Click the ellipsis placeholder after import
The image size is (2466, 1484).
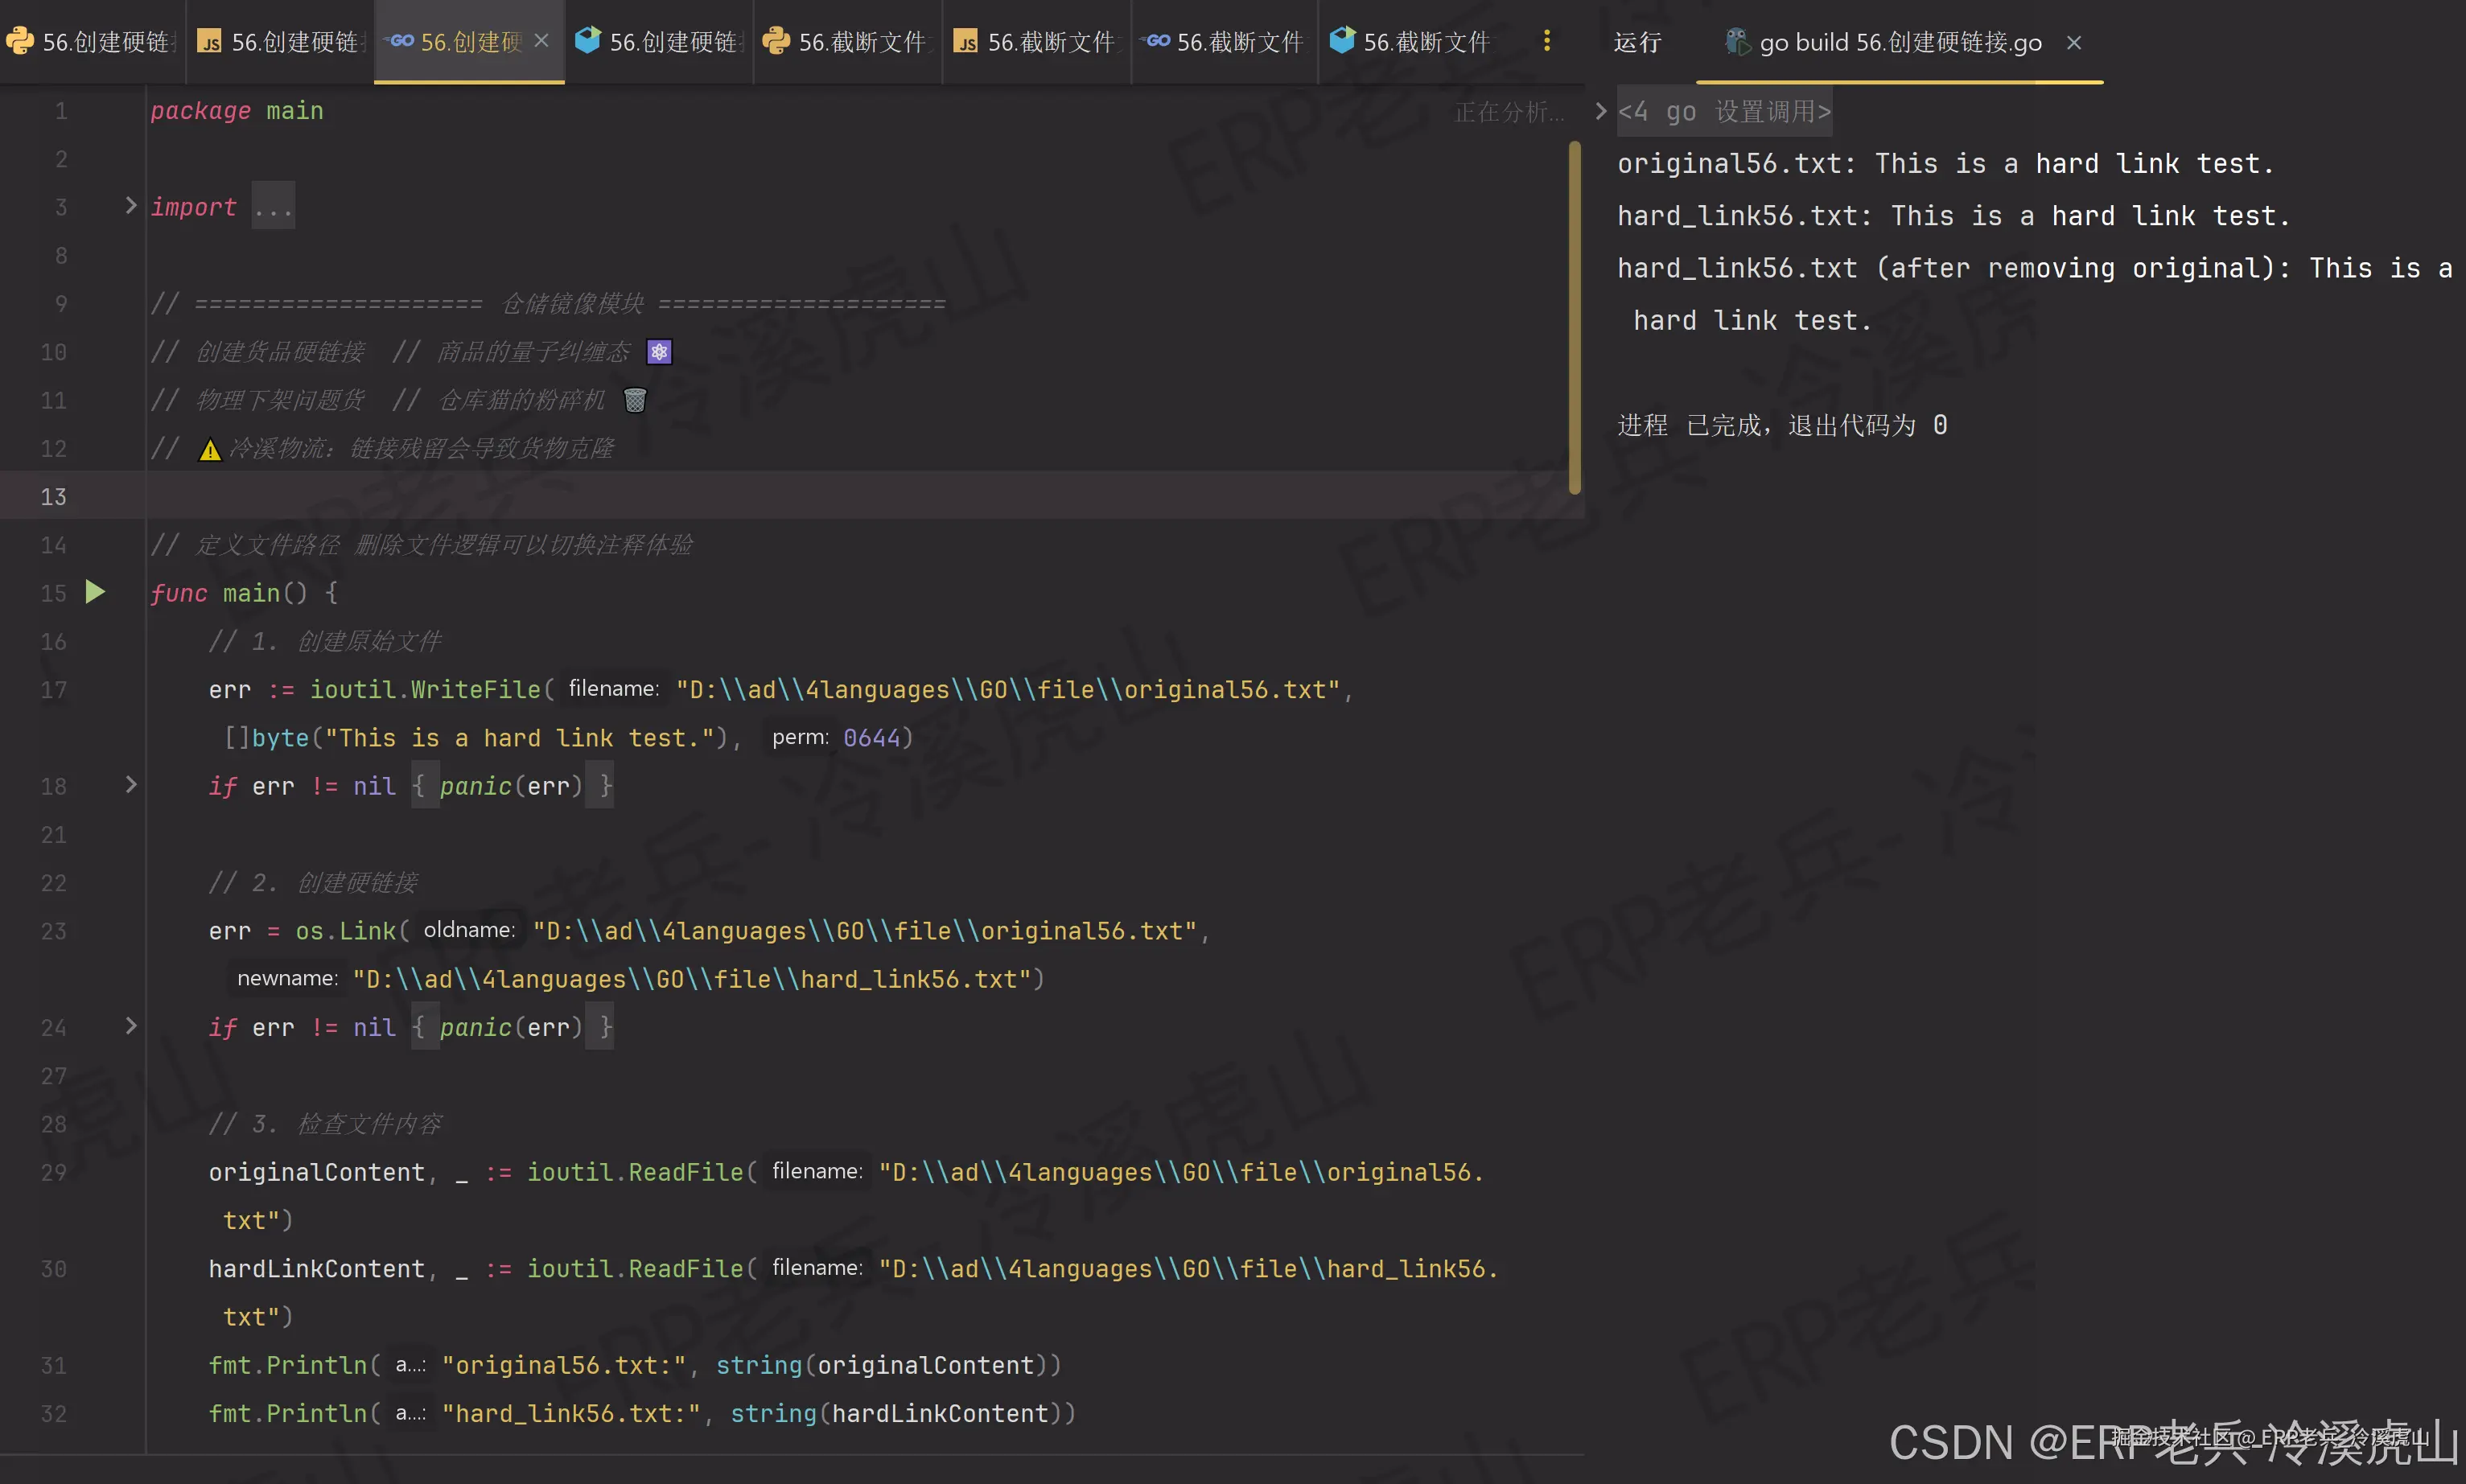coord(273,207)
